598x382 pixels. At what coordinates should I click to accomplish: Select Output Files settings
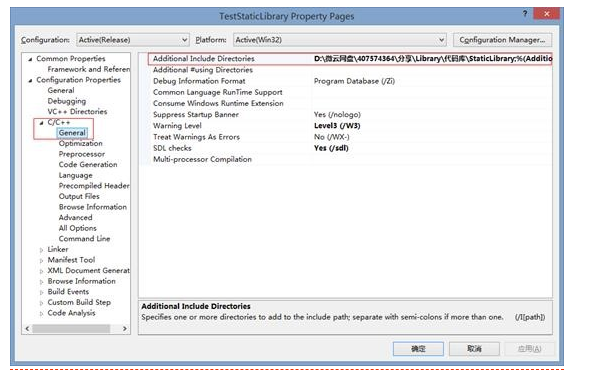pos(79,196)
